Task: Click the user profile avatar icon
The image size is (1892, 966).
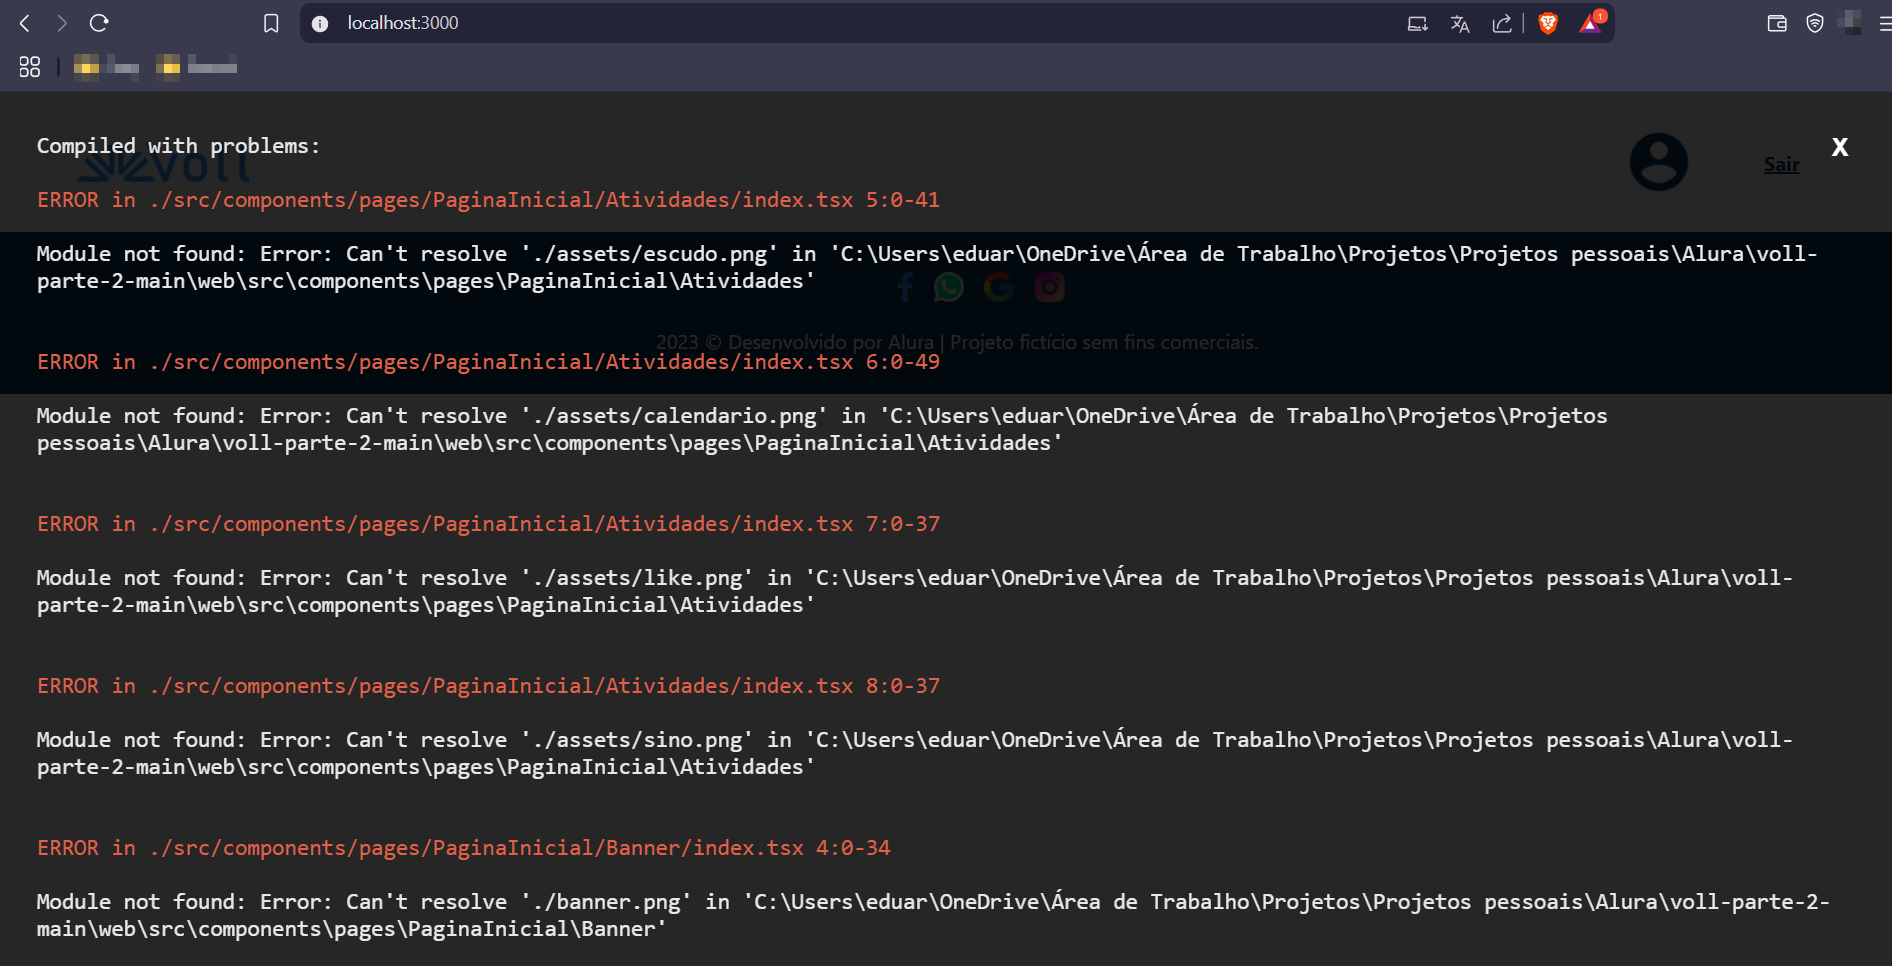Action: point(1659,162)
